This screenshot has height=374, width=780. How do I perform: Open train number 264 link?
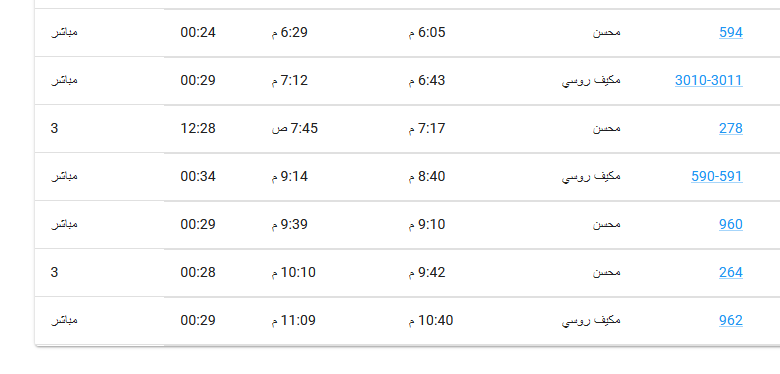click(731, 273)
